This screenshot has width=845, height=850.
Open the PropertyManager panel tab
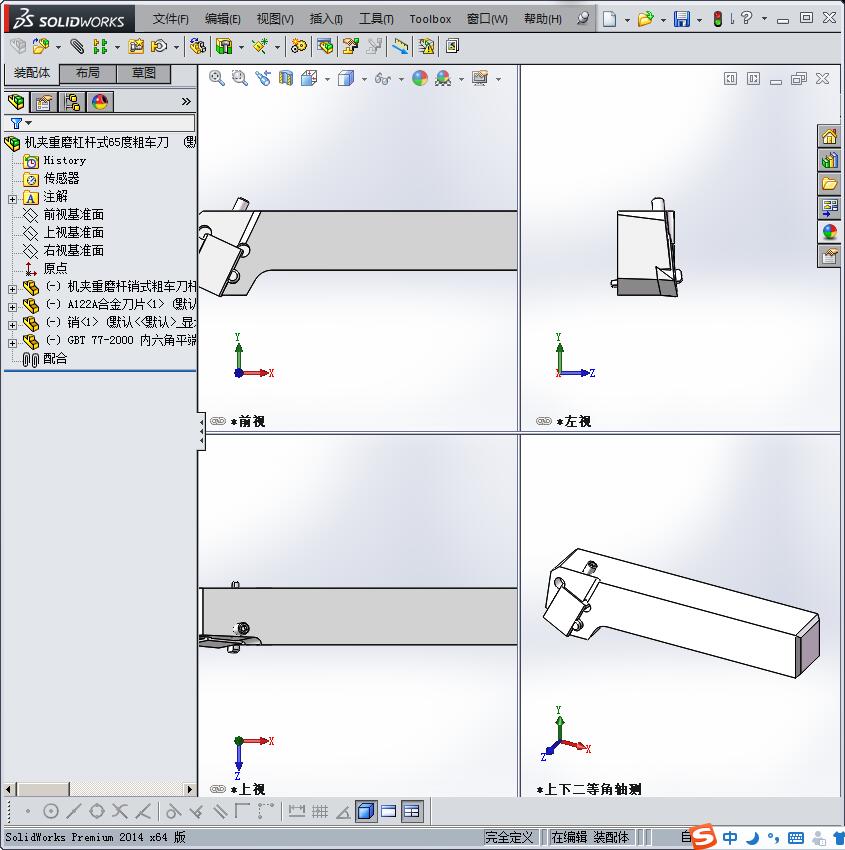click(x=44, y=102)
